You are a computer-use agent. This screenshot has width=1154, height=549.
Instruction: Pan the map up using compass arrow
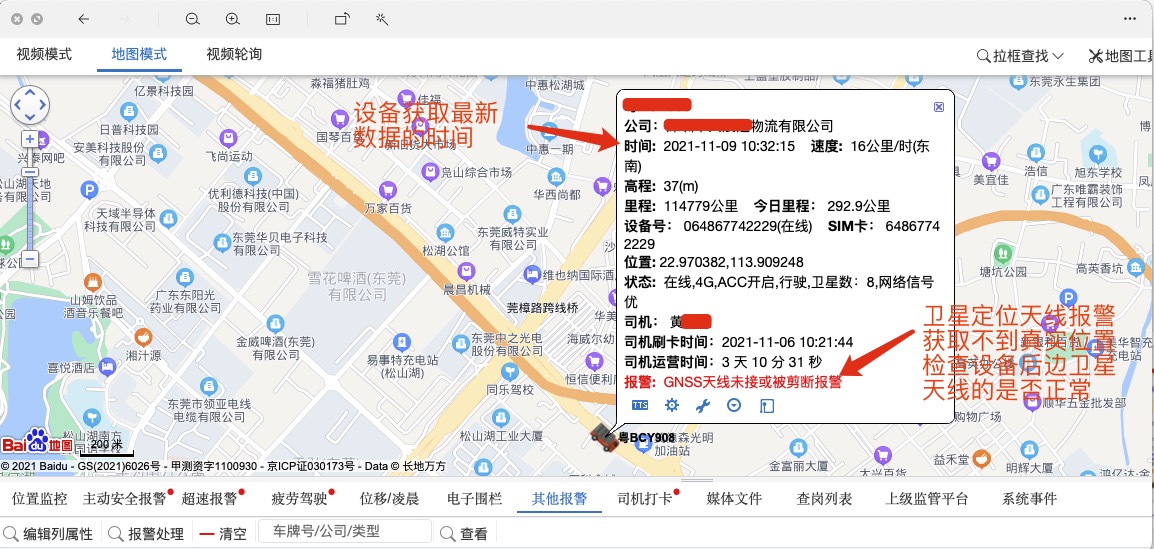point(29,92)
